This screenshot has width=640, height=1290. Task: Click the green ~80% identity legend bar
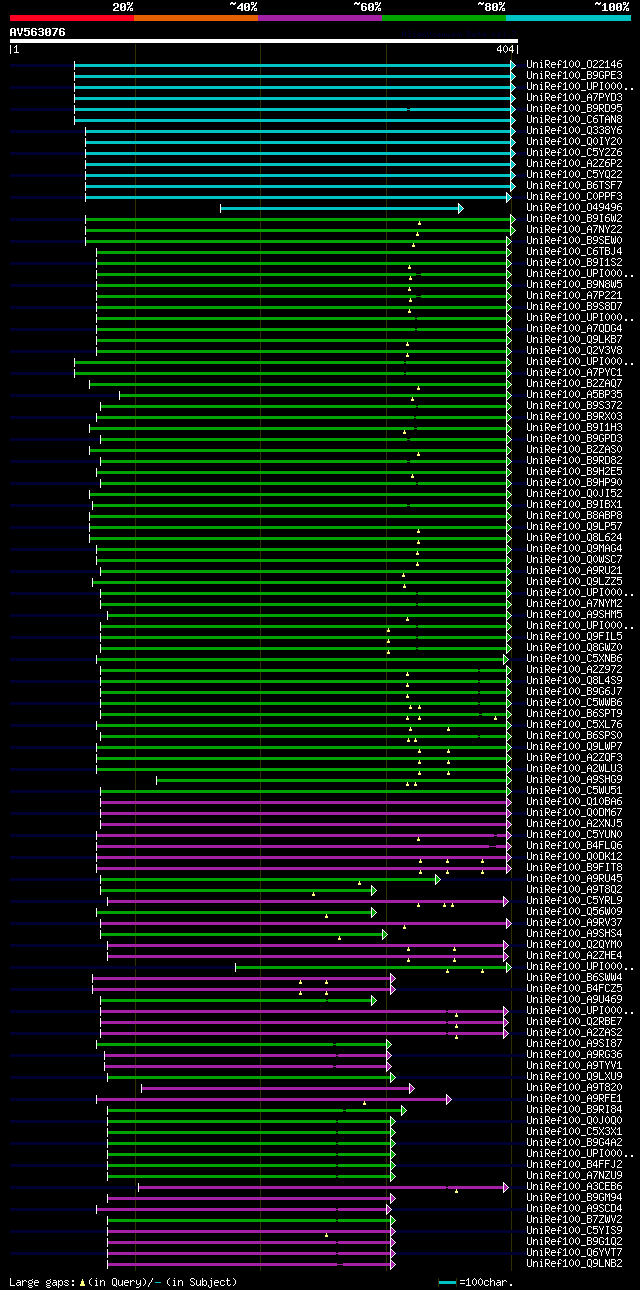pyautogui.click(x=444, y=18)
